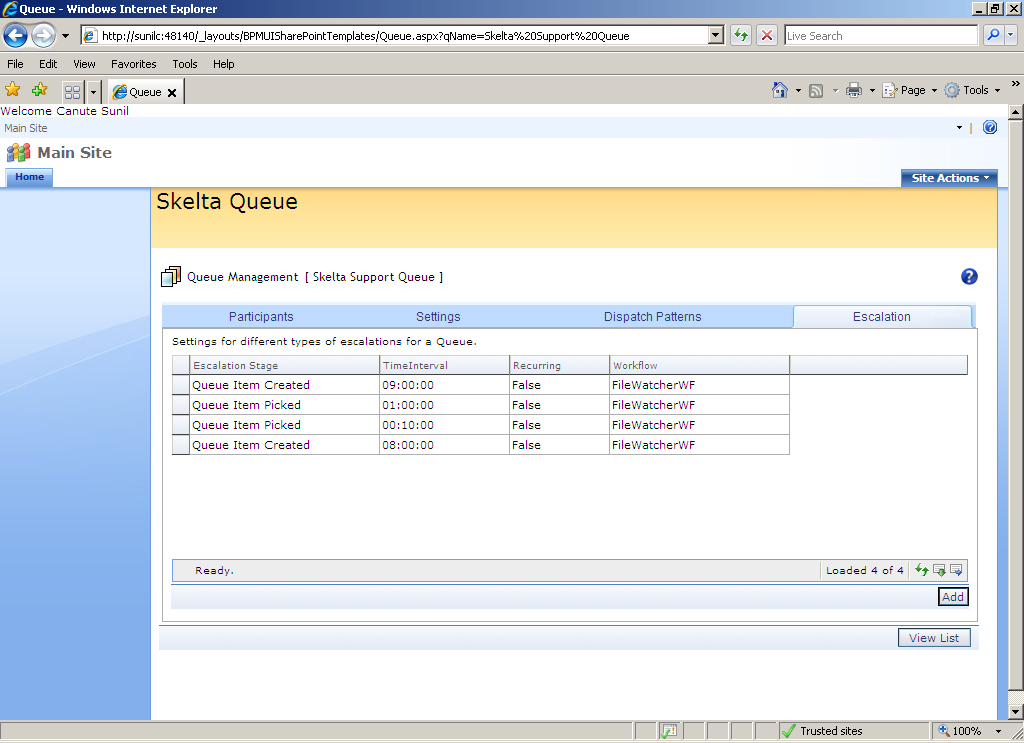
Task: Click the blue right-arrow grid icon
Action: [956, 570]
